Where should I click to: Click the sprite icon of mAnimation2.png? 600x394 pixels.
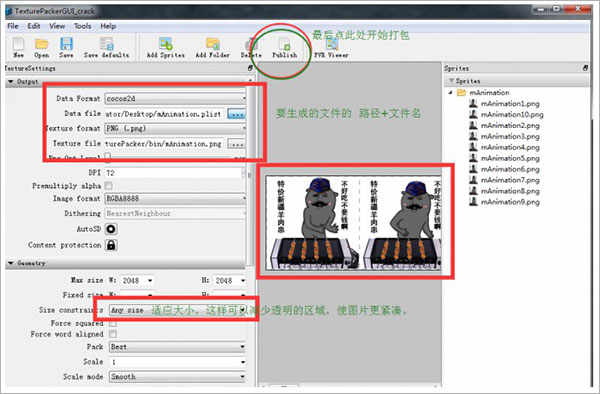coord(473,125)
